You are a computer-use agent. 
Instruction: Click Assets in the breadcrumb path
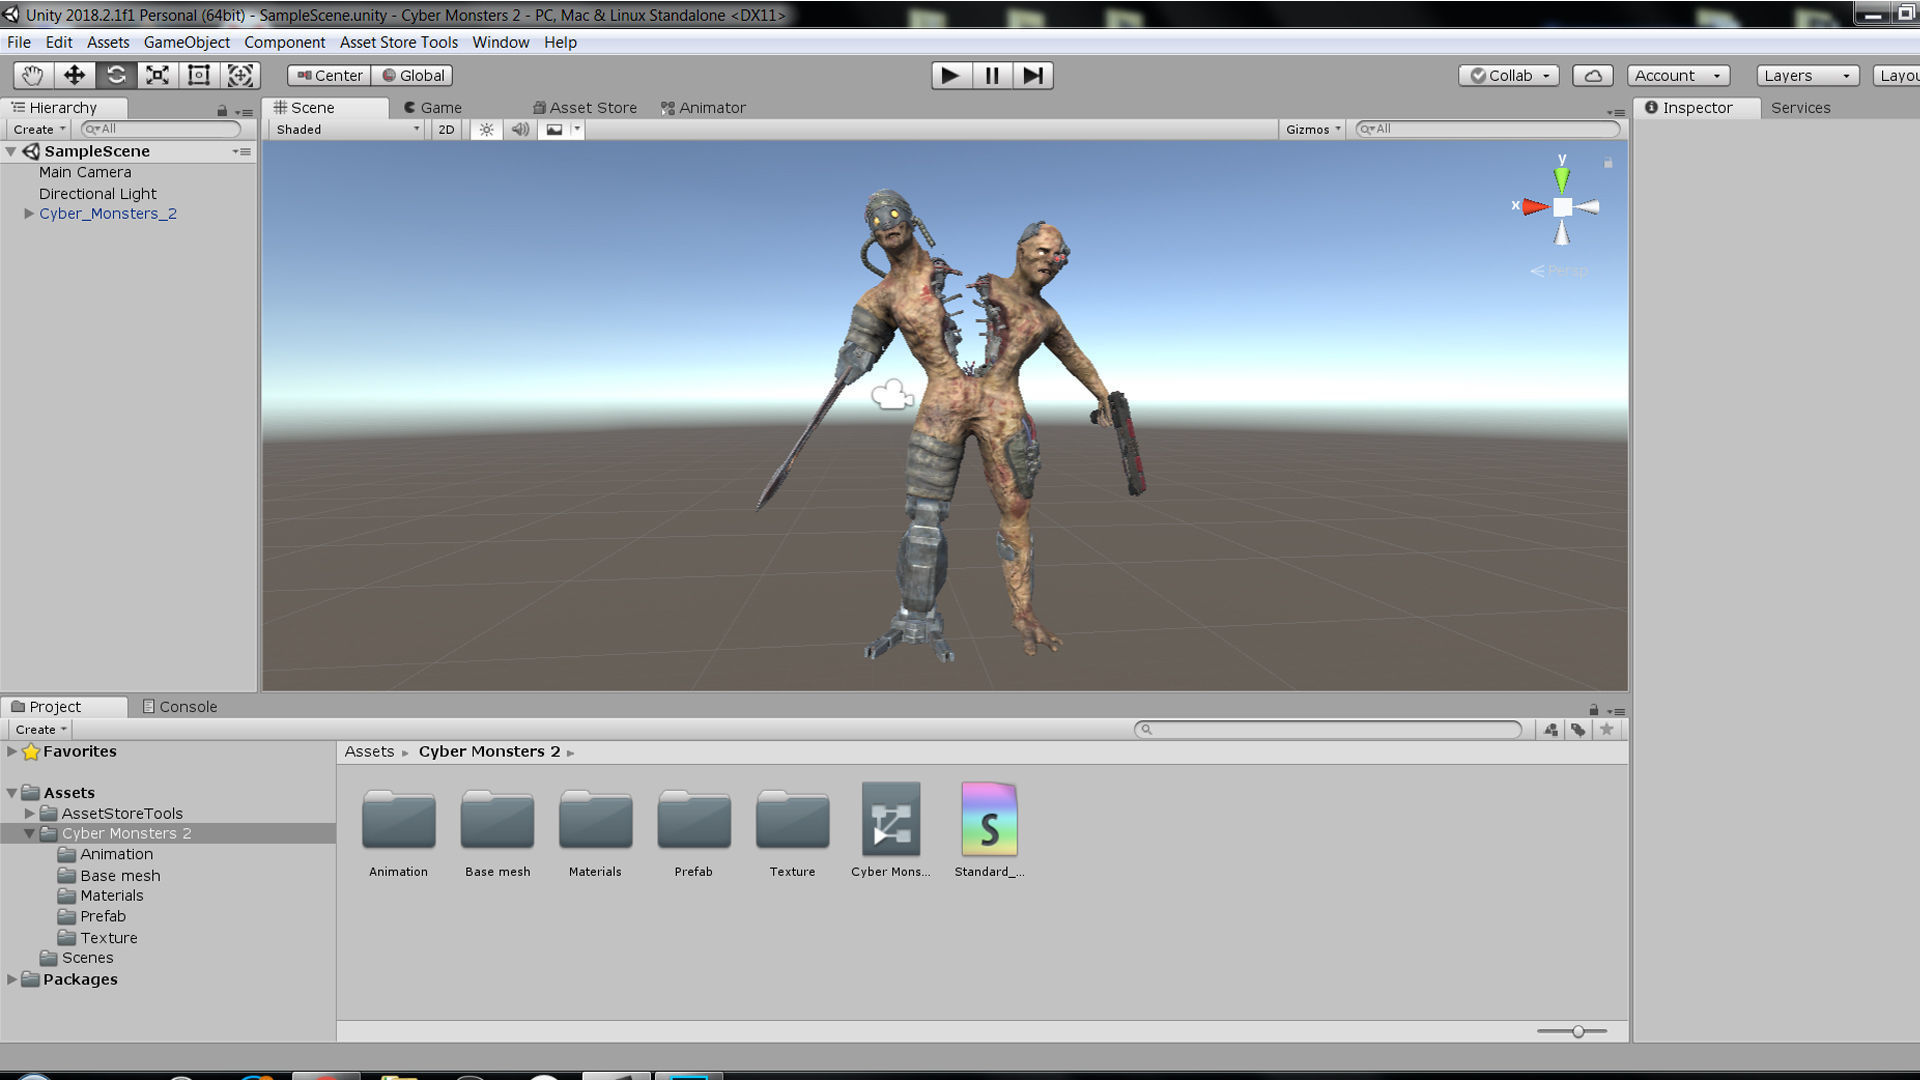tap(369, 751)
